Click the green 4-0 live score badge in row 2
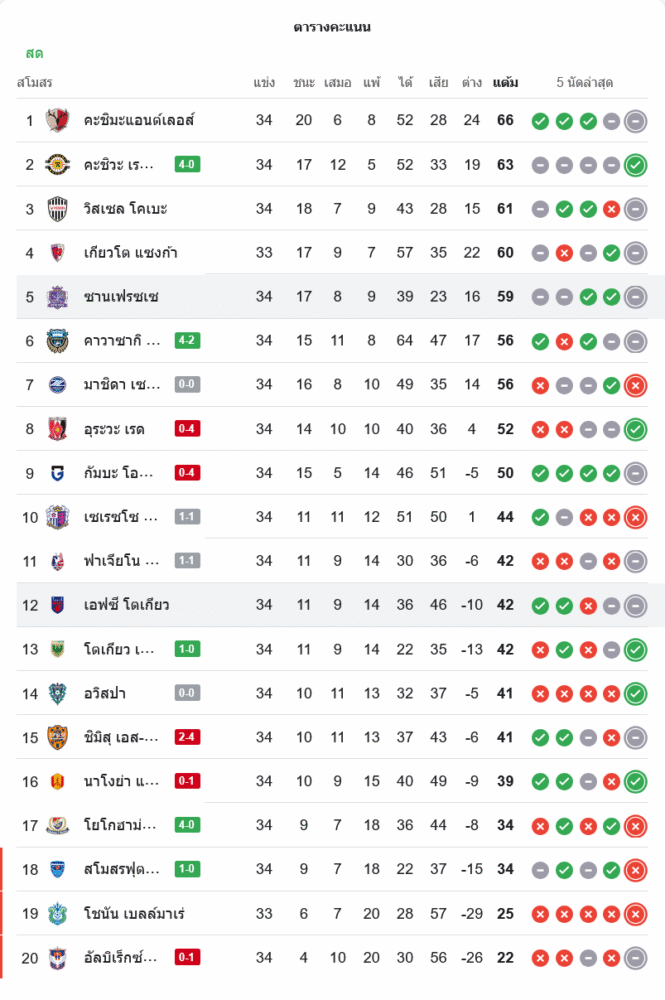Image resolution: width=665 pixels, height=1000 pixels. tap(187, 165)
